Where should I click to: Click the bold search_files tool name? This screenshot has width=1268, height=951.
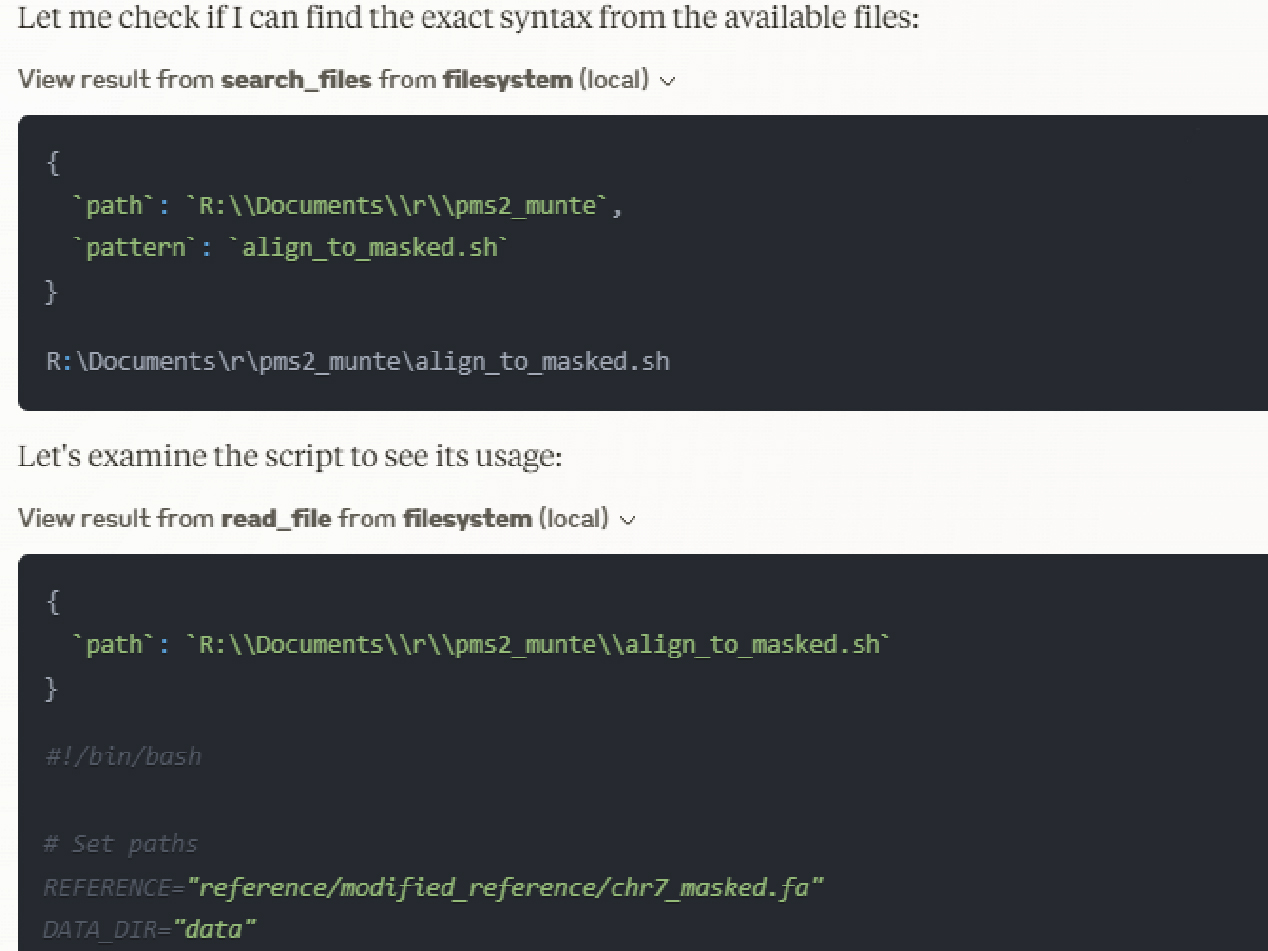[x=296, y=80]
